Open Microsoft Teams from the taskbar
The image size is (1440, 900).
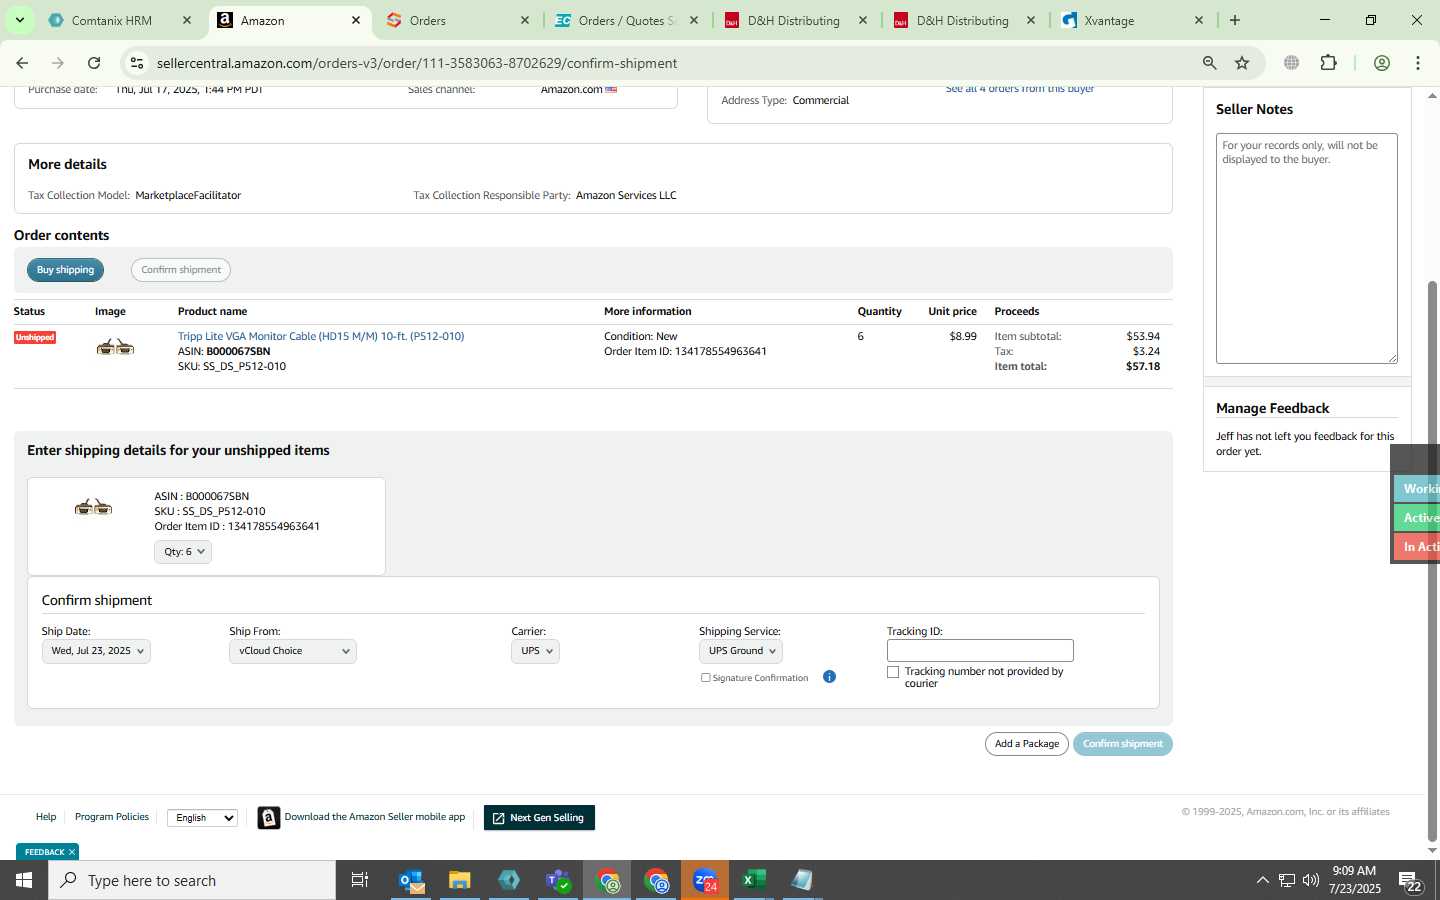click(558, 880)
